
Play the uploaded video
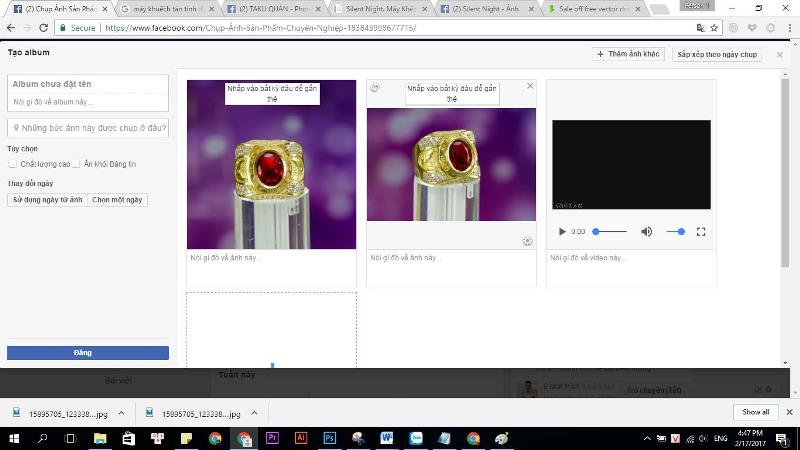tap(562, 231)
